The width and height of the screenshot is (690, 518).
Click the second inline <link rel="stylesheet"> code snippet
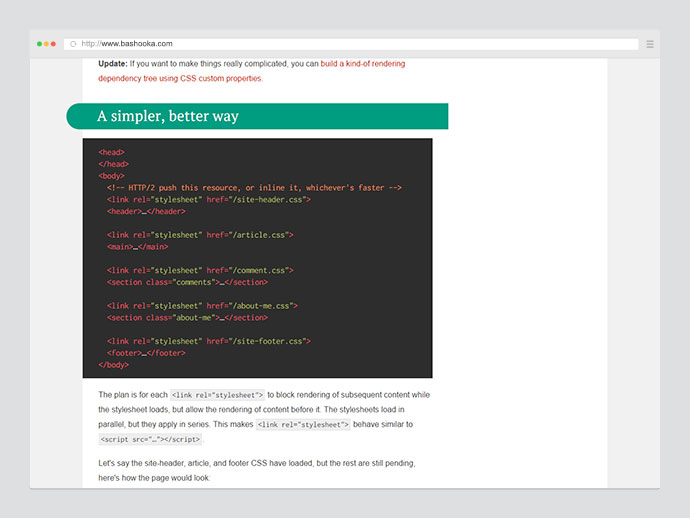pos(303,425)
